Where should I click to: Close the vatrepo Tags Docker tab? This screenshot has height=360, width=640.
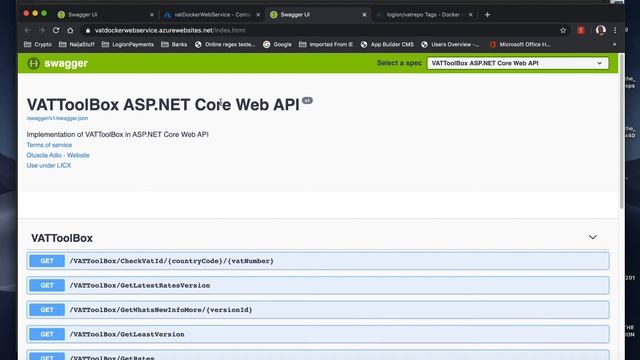[x=470, y=15]
